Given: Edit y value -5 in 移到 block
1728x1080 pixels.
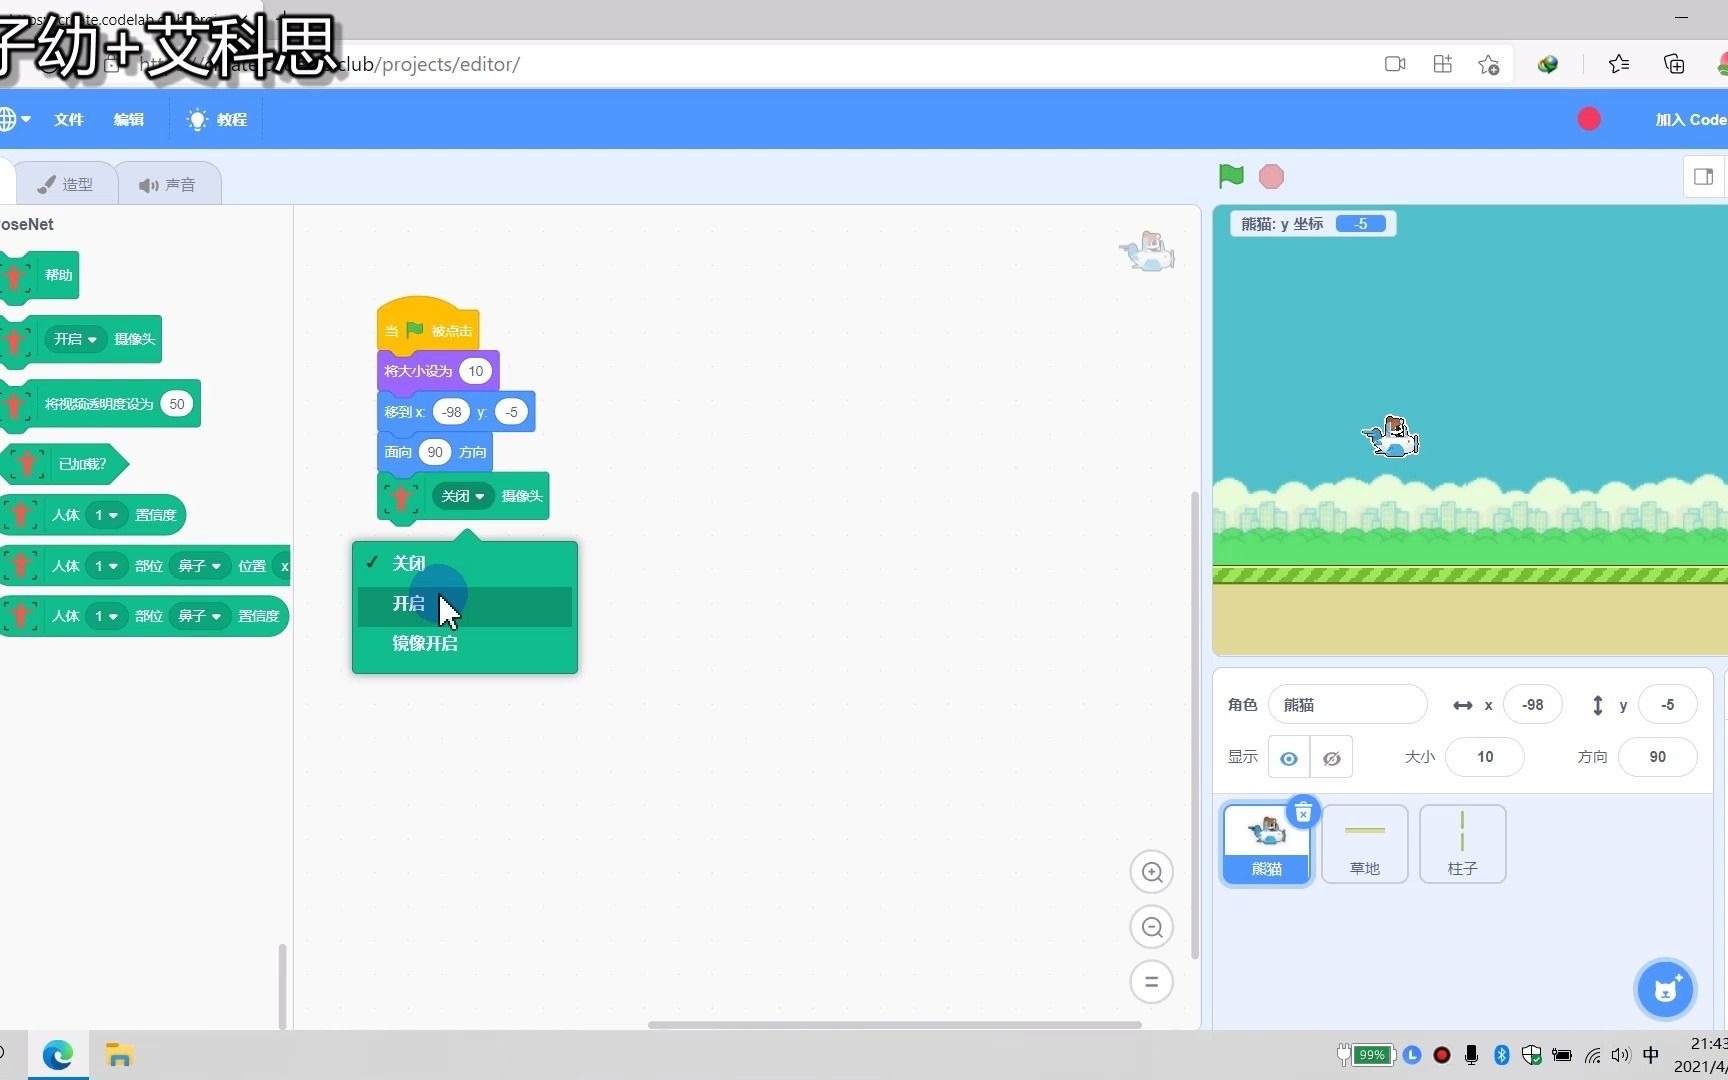Looking at the screenshot, I should coord(511,412).
